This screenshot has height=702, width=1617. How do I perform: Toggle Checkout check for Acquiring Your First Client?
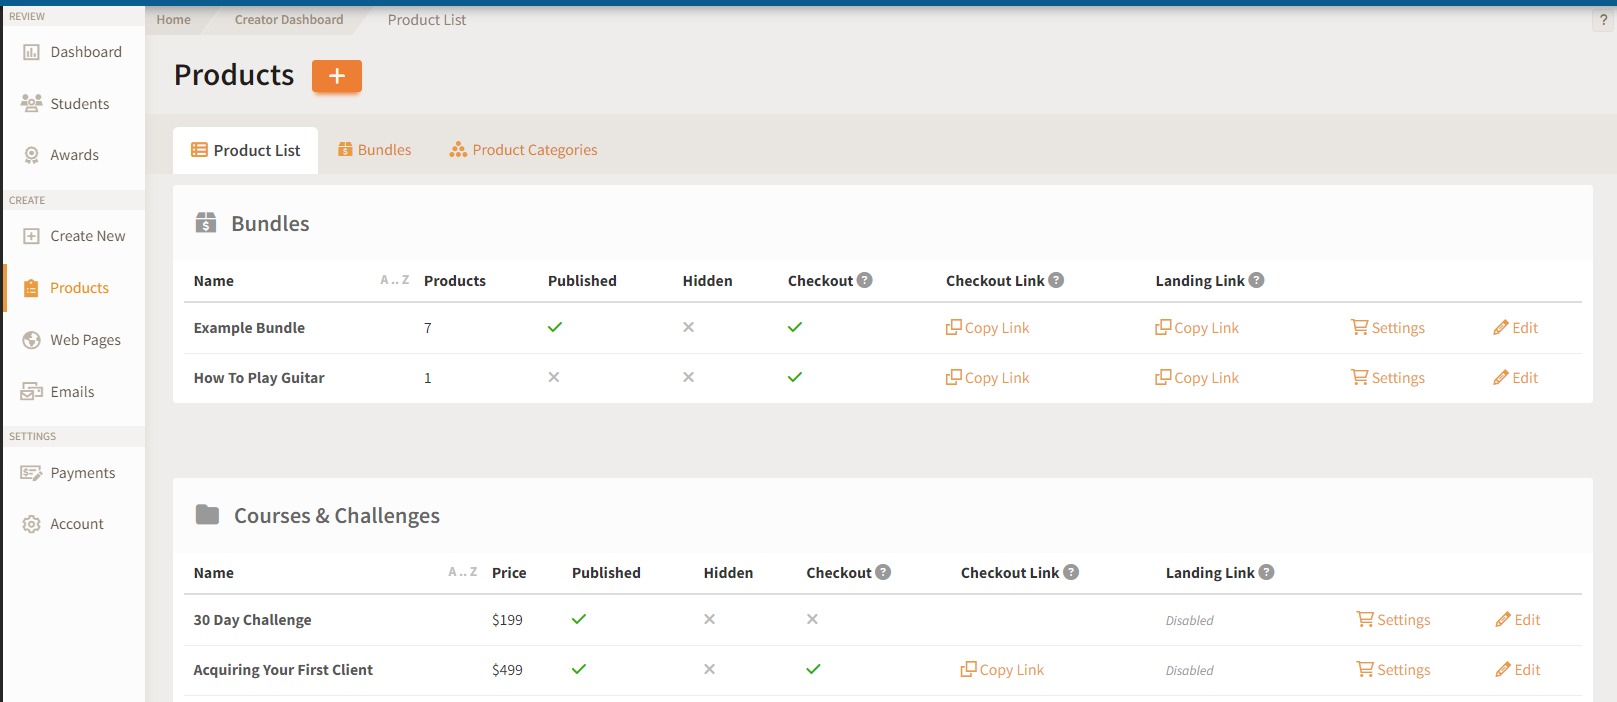coord(813,669)
